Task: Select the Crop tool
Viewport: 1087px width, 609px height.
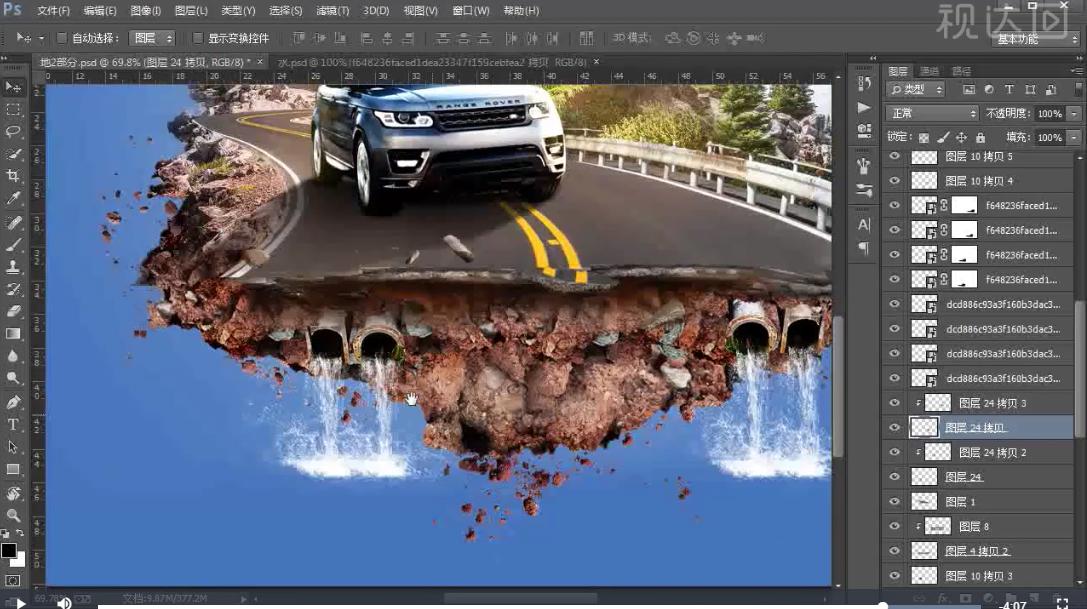Action: coord(14,176)
